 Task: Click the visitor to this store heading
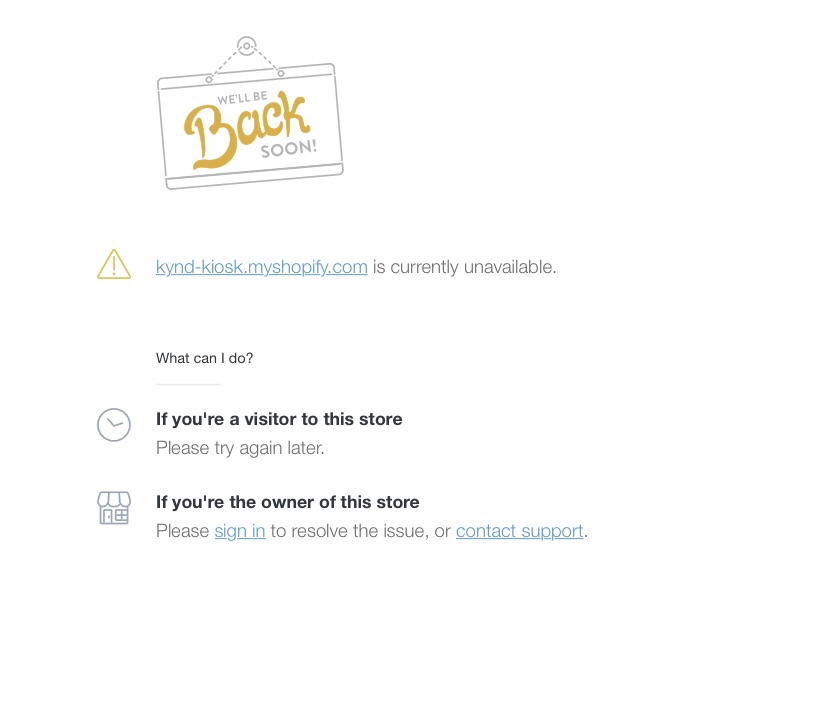click(279, 419)
